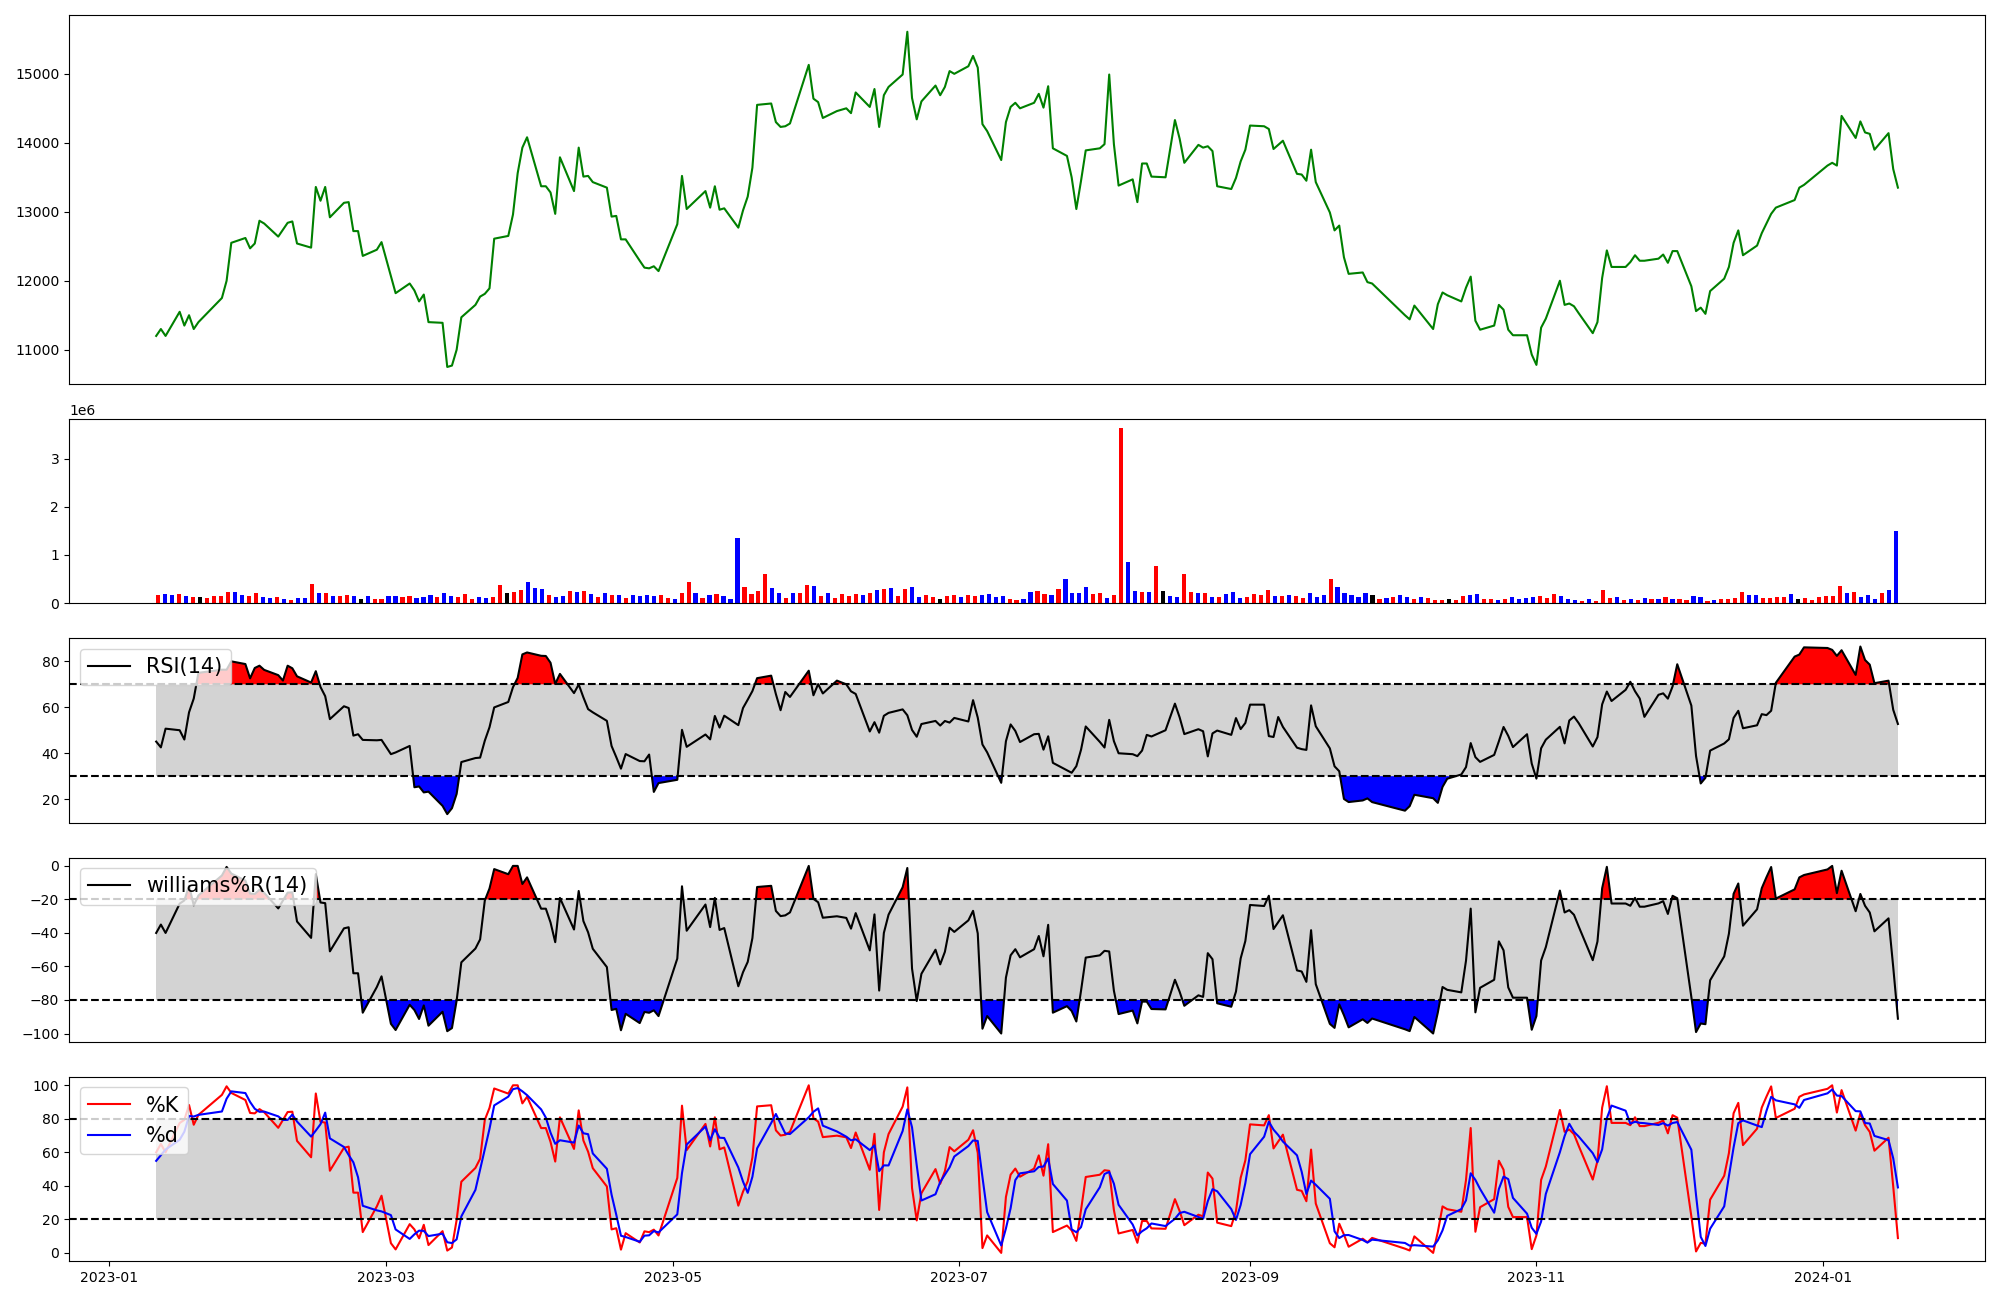Image resolution: width=2000 pixels, height=1300 pixels.
Task: Click the tall blue volume bar in mid-May 2023
Action: [737, 571]
